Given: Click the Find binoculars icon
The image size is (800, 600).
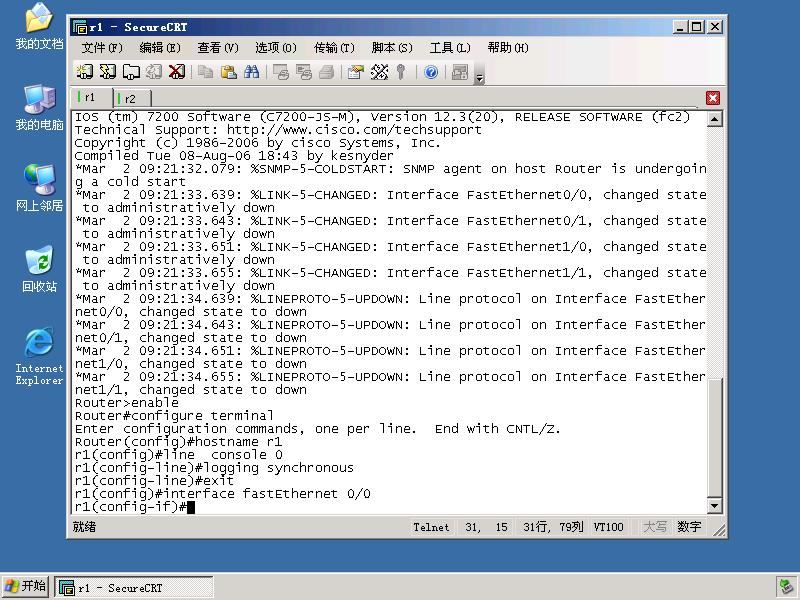Looking at the screenshot, I should click(x=252, y=72).
